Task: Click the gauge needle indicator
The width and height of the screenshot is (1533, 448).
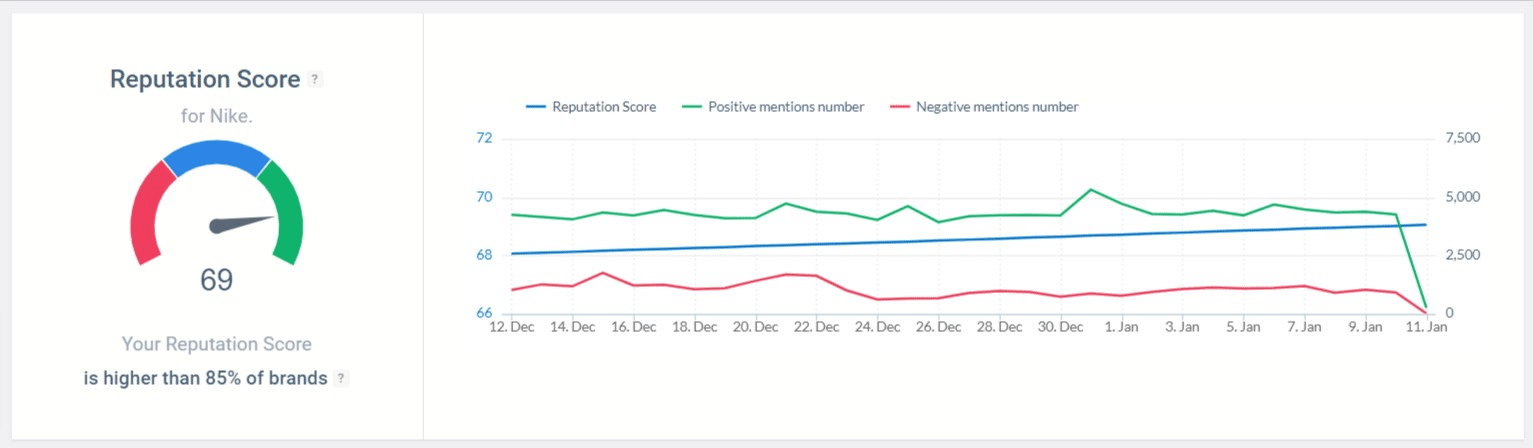Action: pos(242,223)
